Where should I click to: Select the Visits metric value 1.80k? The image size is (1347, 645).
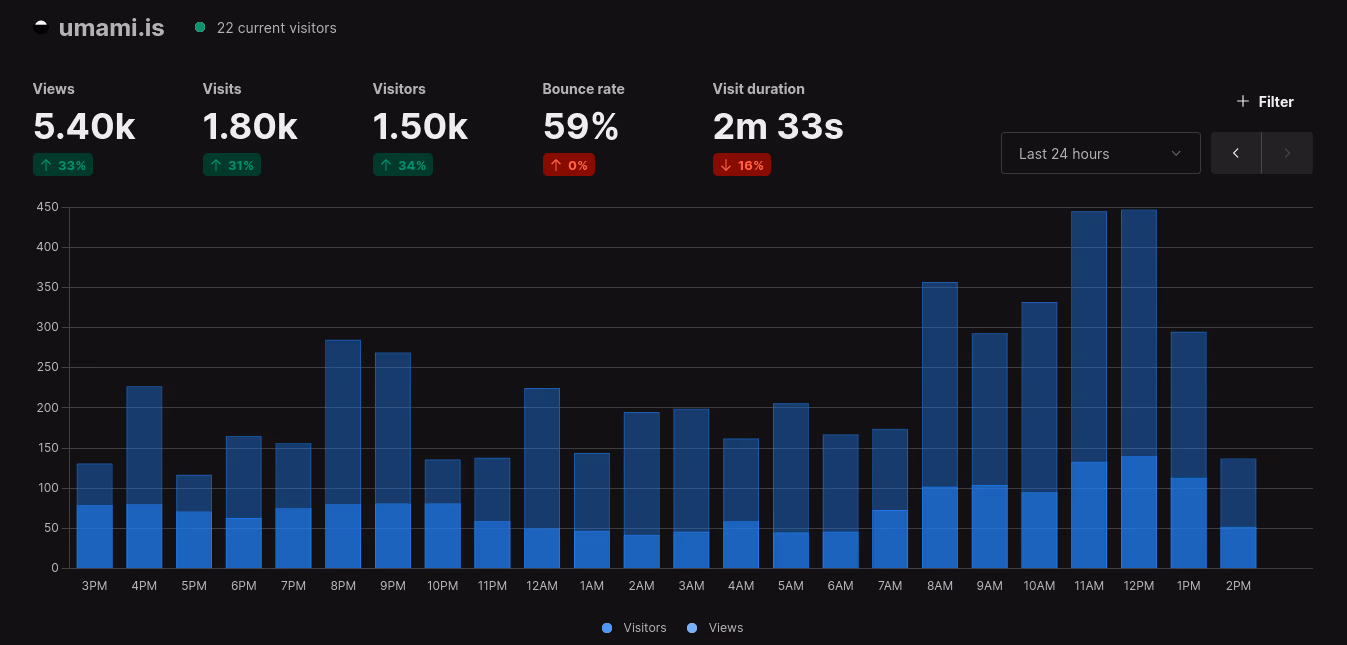(250, 127)
